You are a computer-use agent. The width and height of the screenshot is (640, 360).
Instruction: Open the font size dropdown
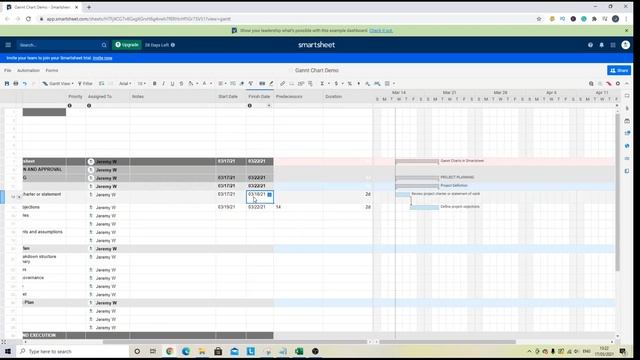click(x=141, y=84)
